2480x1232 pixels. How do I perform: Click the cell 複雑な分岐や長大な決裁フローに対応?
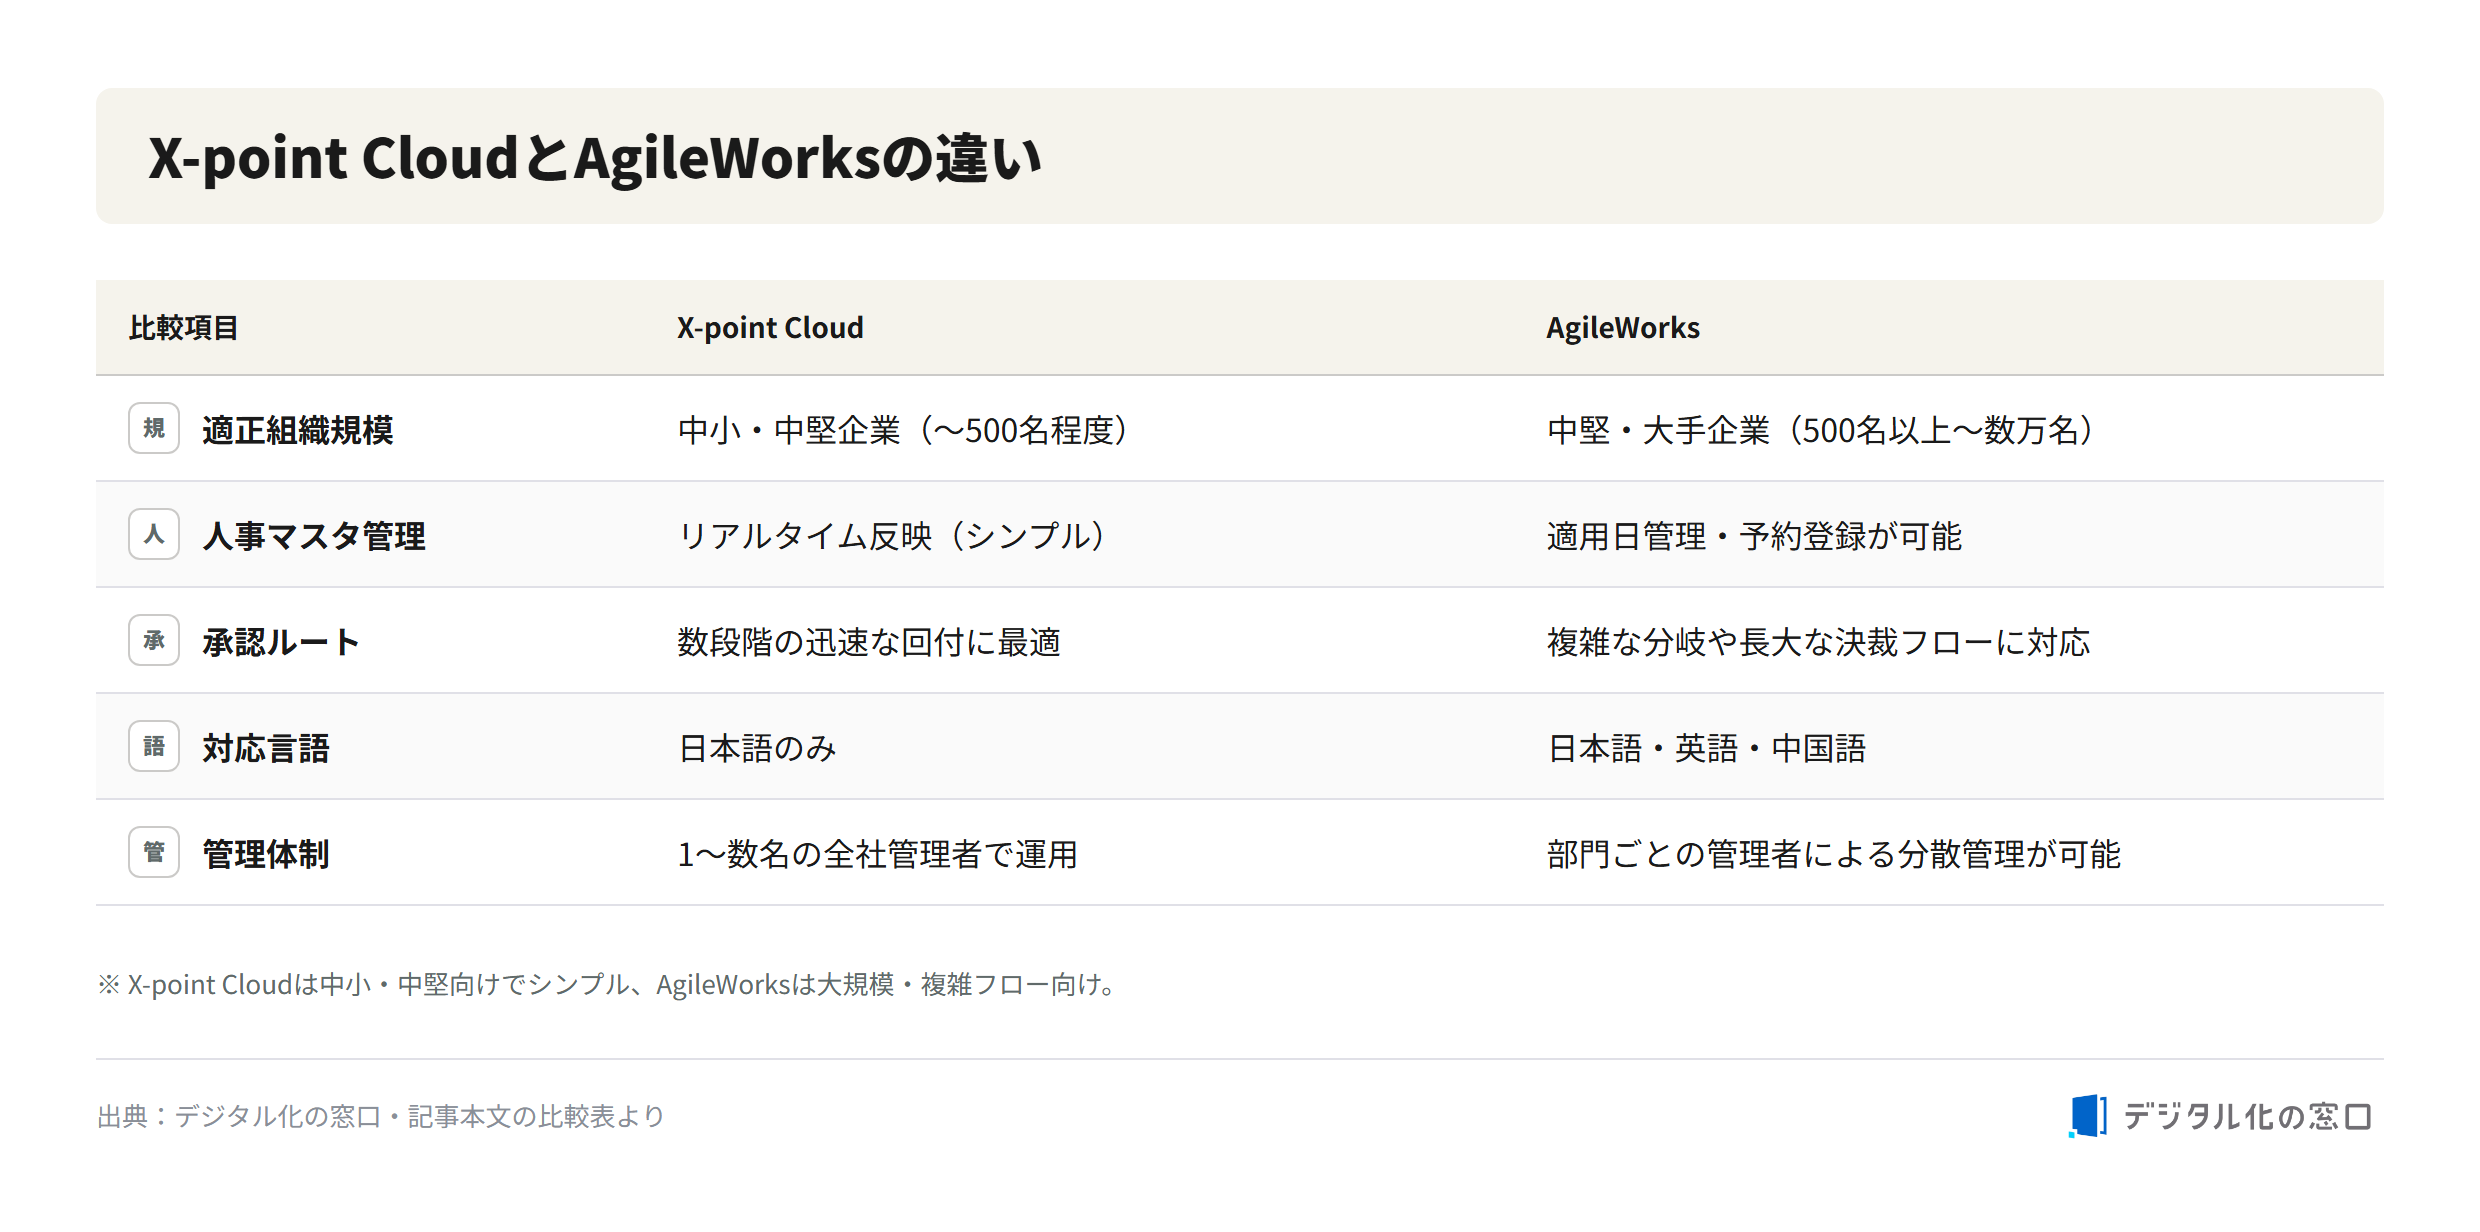coord(1818,642)
